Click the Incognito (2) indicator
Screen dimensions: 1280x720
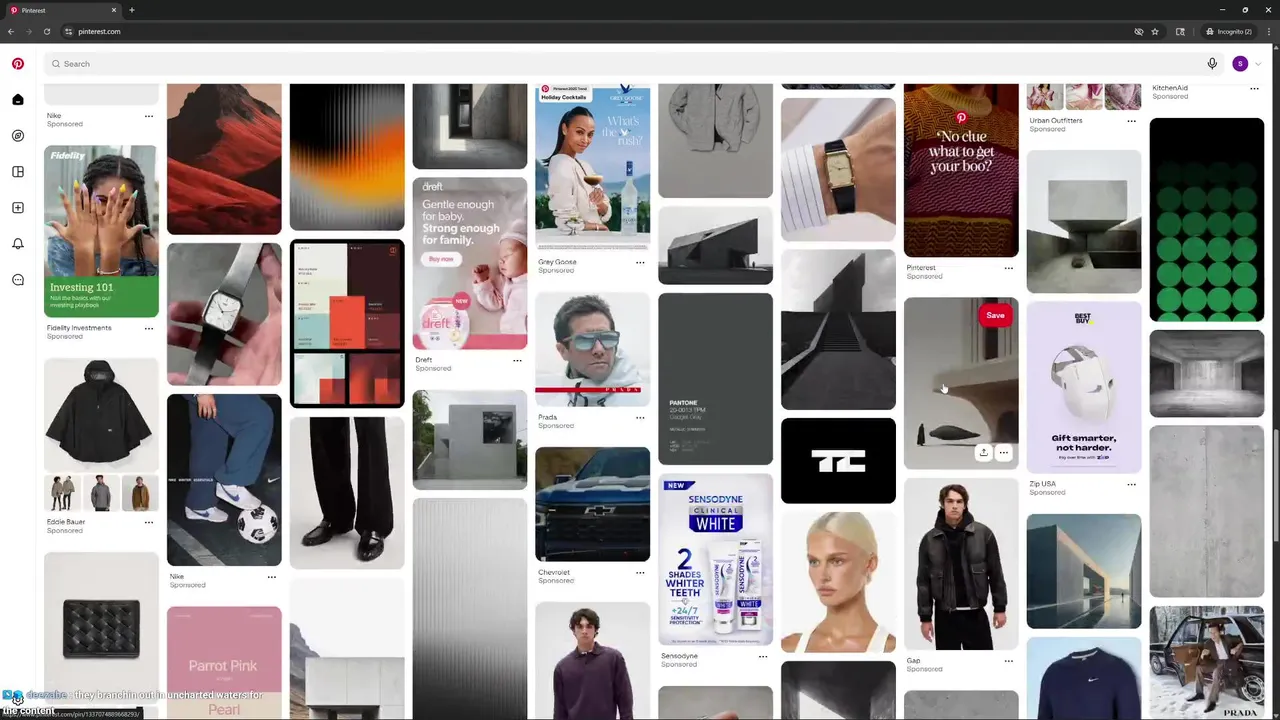coord(1229,31)
